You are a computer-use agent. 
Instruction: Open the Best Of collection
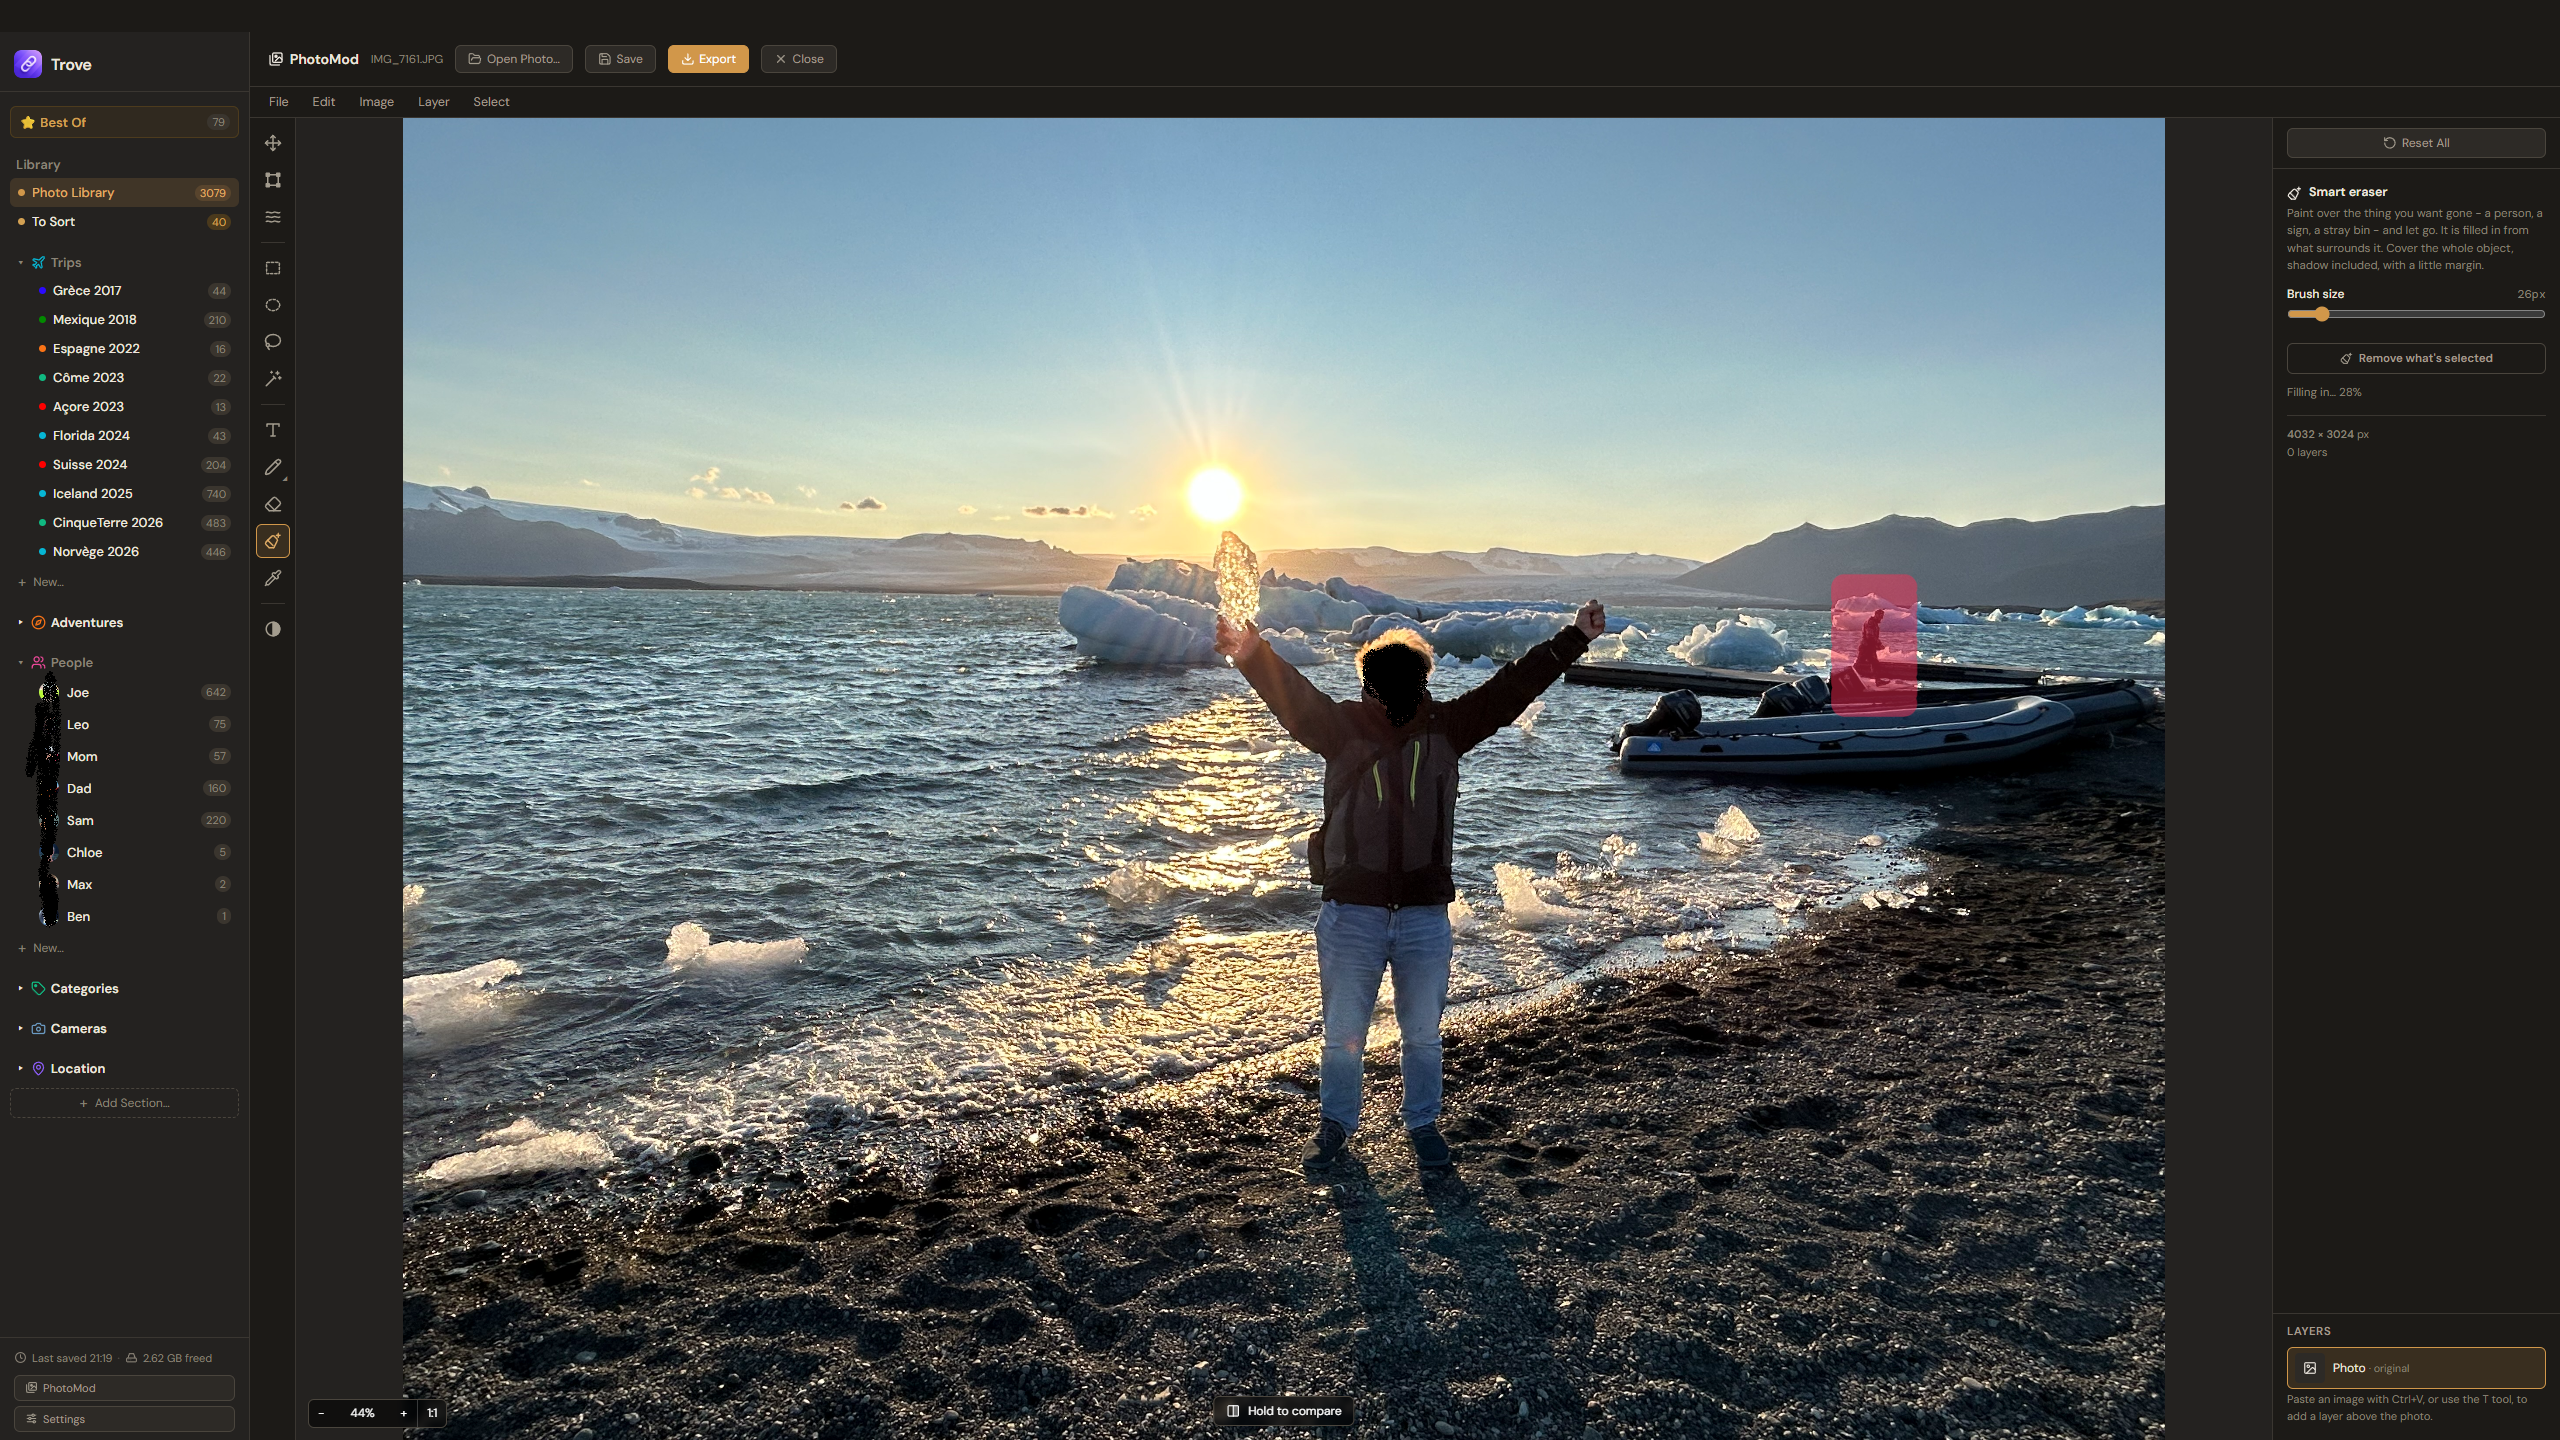tap(124, 122)
